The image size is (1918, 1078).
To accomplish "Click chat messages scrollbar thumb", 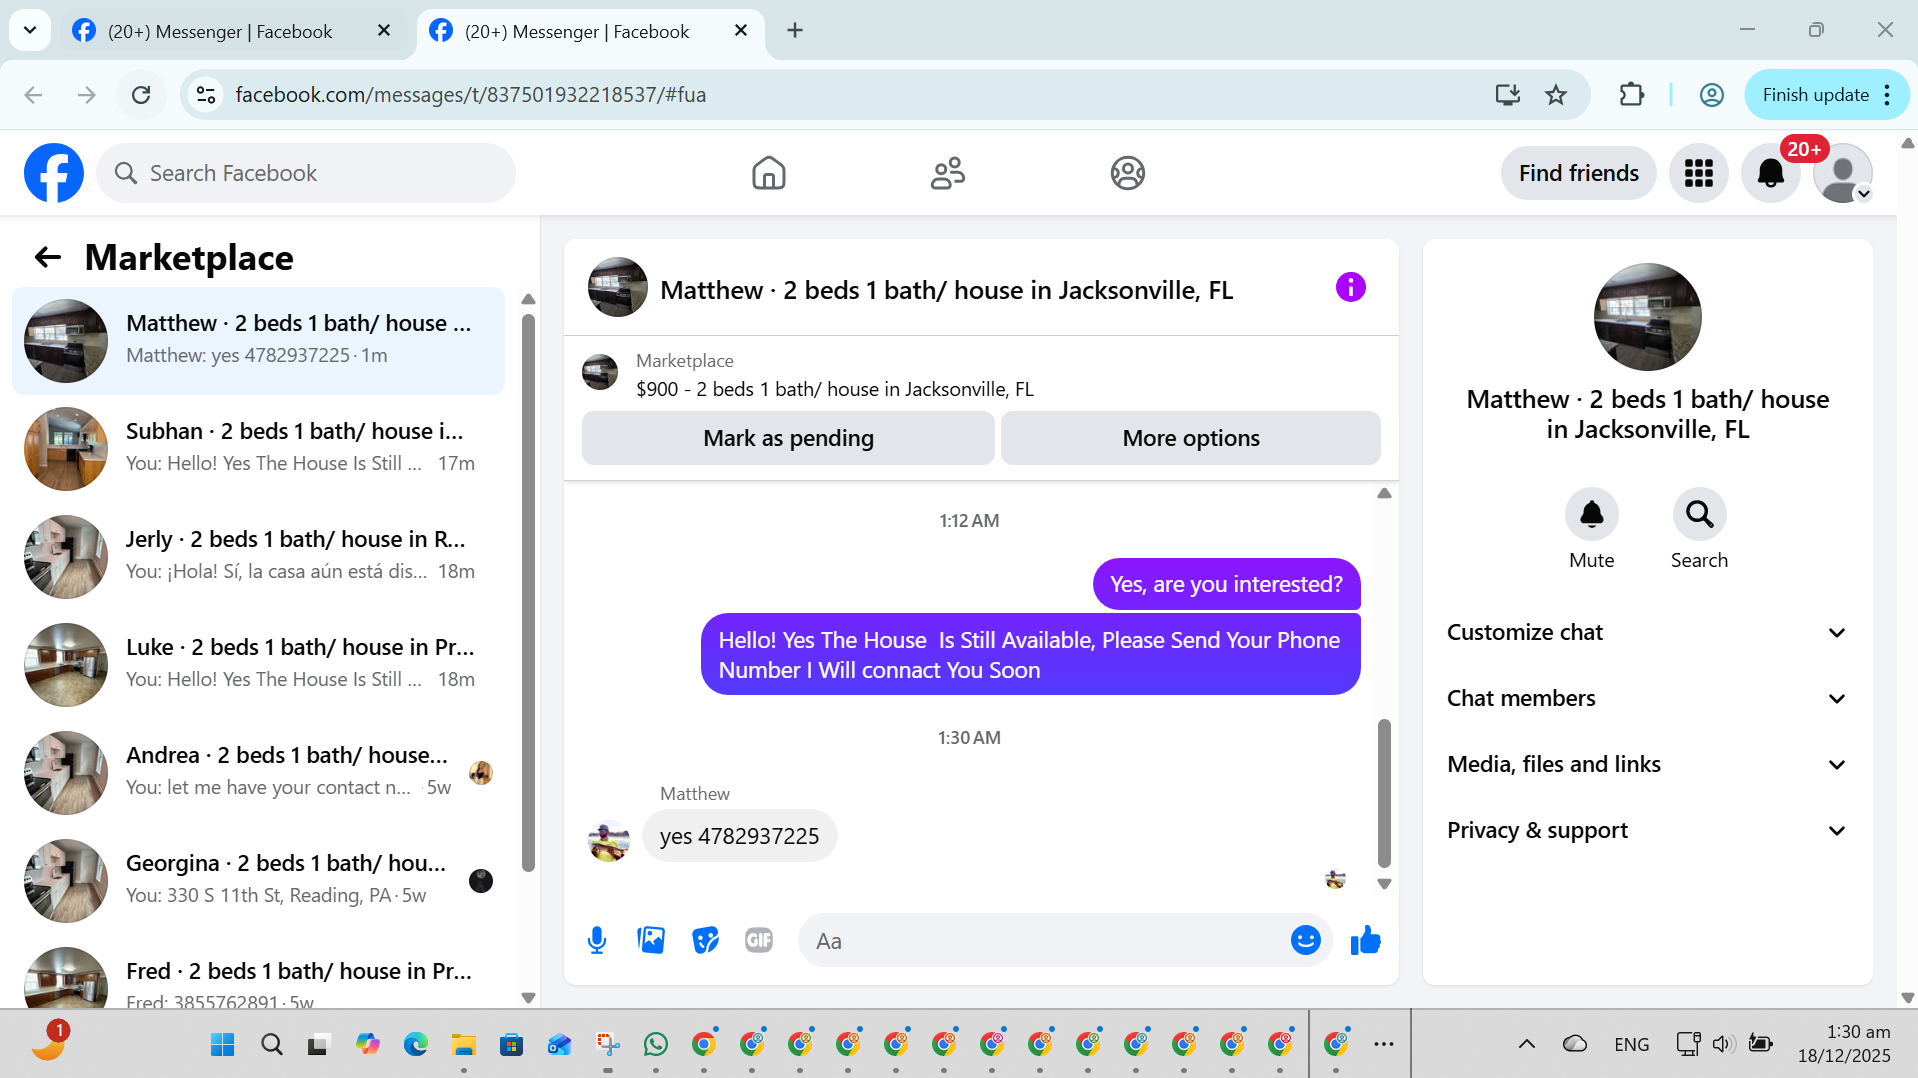I will [1384, 793].
